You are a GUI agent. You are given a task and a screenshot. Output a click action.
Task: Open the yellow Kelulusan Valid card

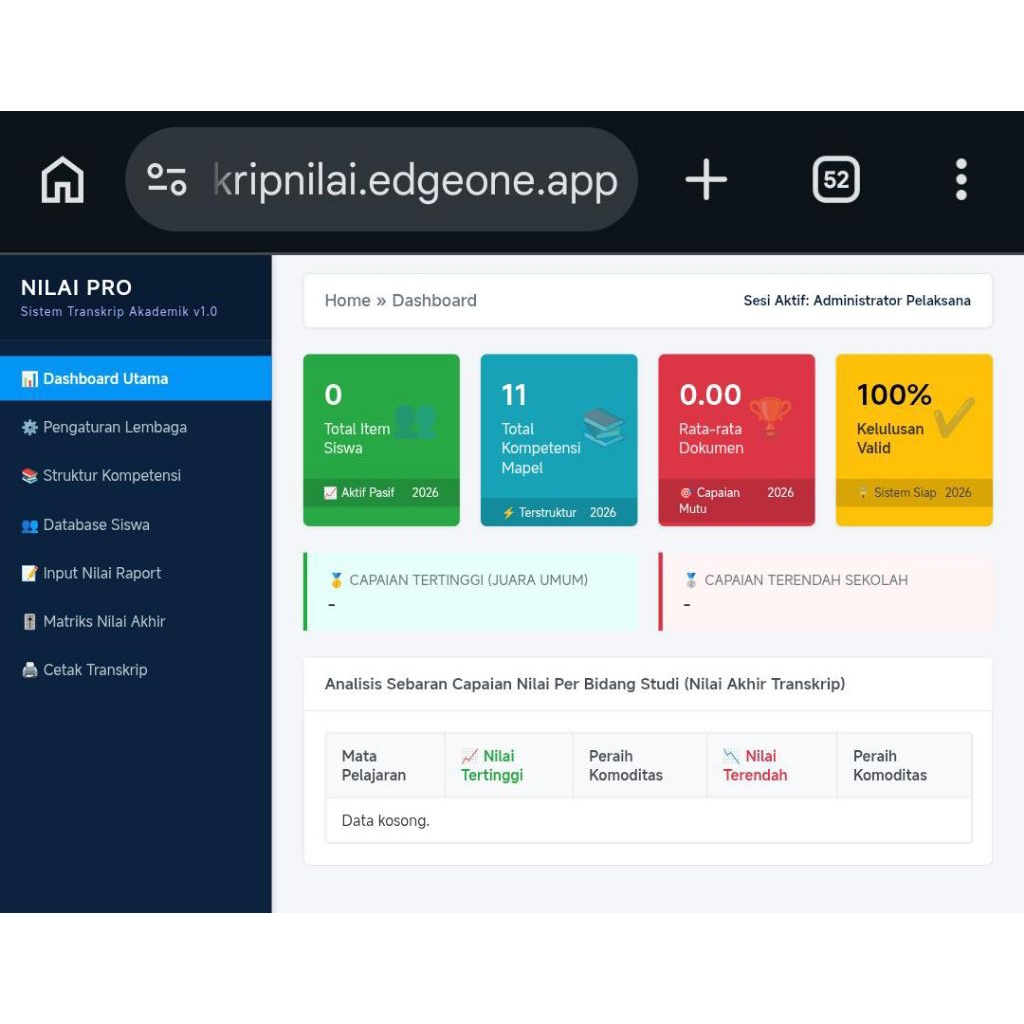click(x=914, y=440)
